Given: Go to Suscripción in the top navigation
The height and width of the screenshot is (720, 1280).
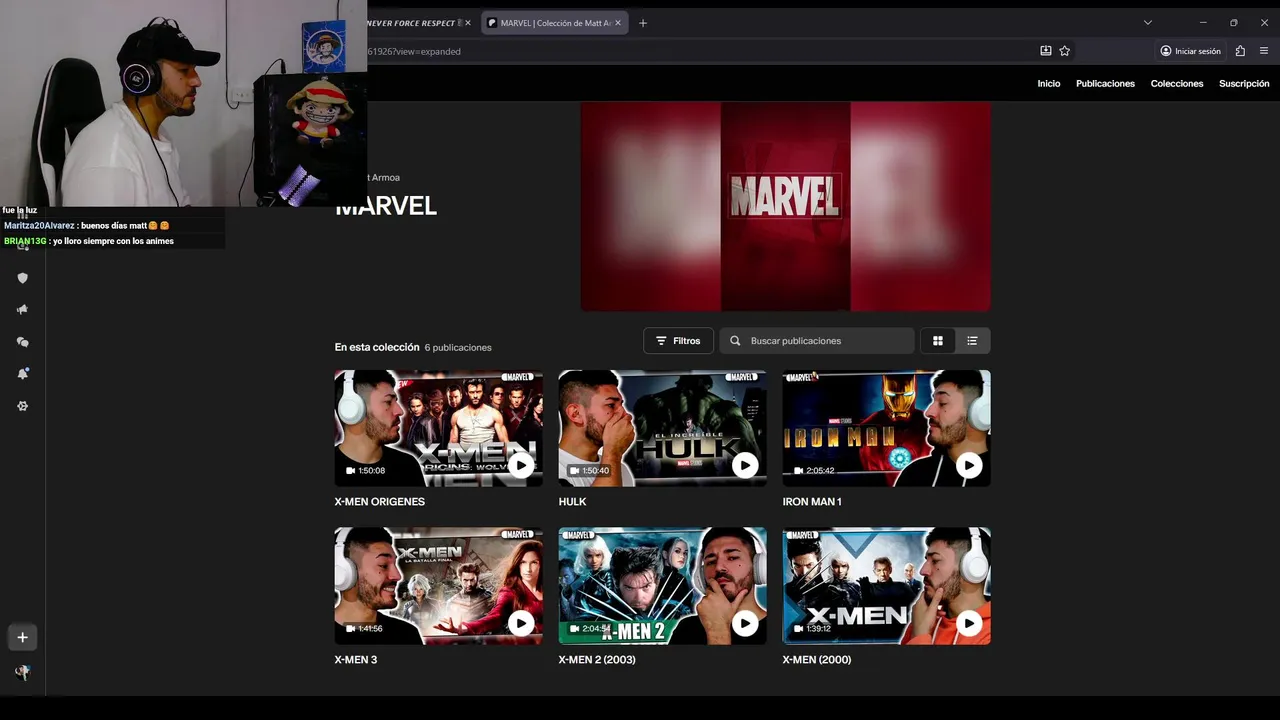Looking at the screenshot, I should [1244, 84].
